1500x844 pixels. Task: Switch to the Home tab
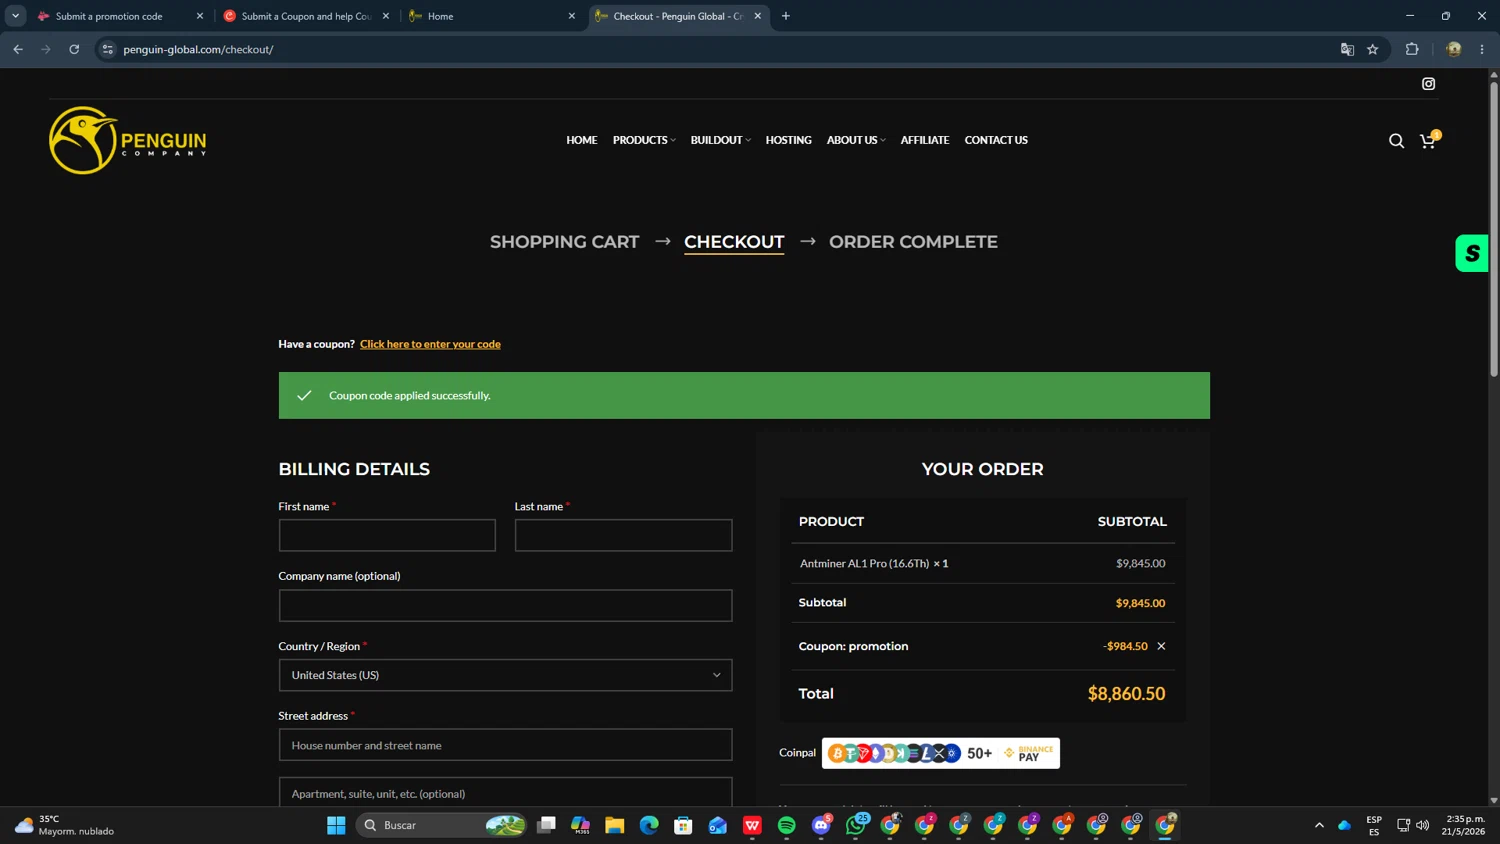point(492,16)
